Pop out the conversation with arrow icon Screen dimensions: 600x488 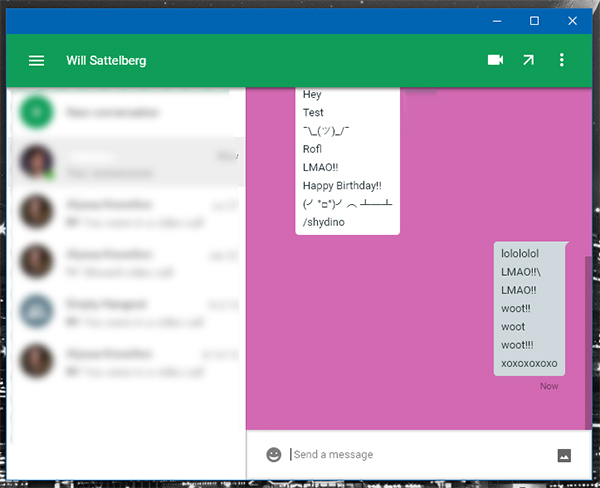click(528, 61)
